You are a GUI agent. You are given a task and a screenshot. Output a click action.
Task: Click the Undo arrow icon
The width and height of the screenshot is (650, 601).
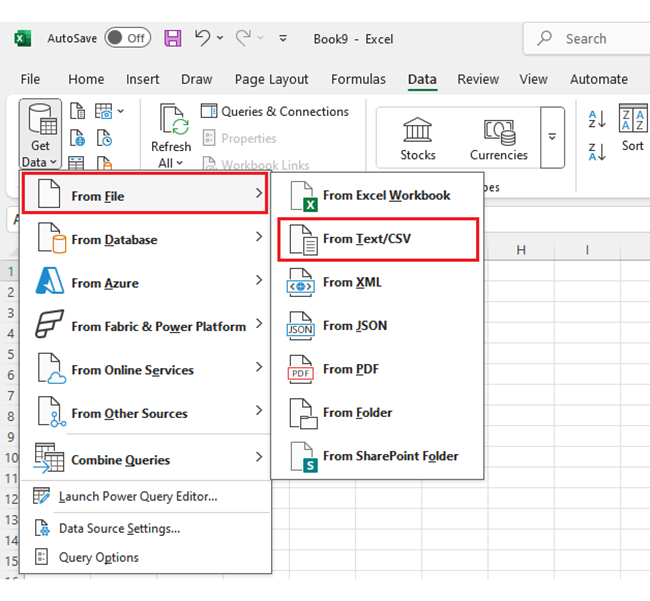[x=202, y=38]
